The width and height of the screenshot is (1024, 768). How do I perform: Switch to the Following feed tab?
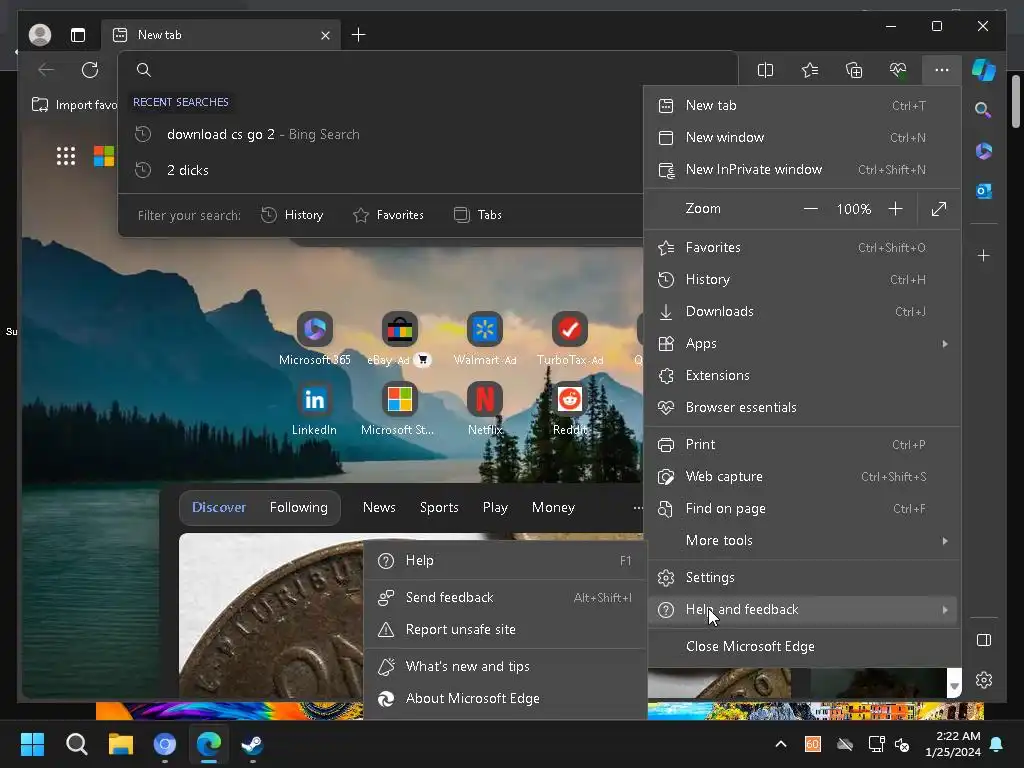(x=298, y=507)
